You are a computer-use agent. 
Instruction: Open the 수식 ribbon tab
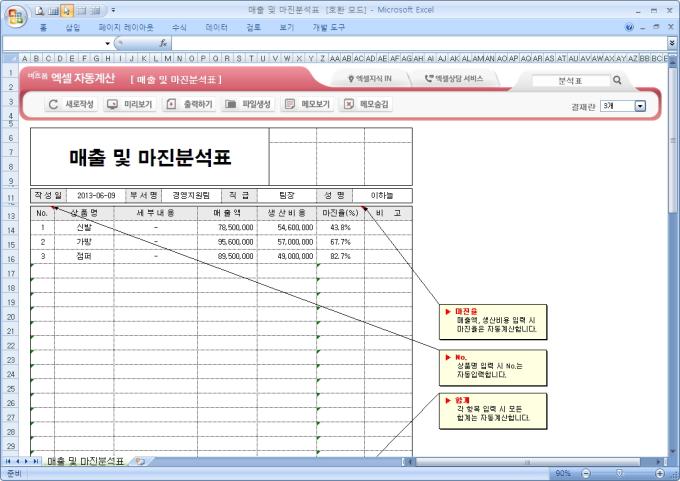point(179,28)
